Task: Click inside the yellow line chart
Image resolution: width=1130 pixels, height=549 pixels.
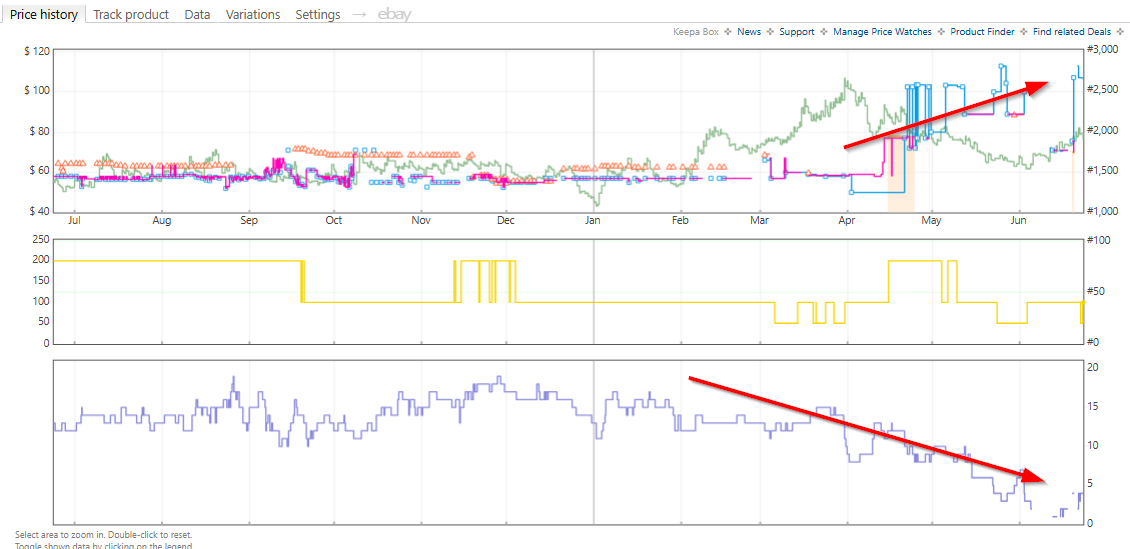Action: 569,291
